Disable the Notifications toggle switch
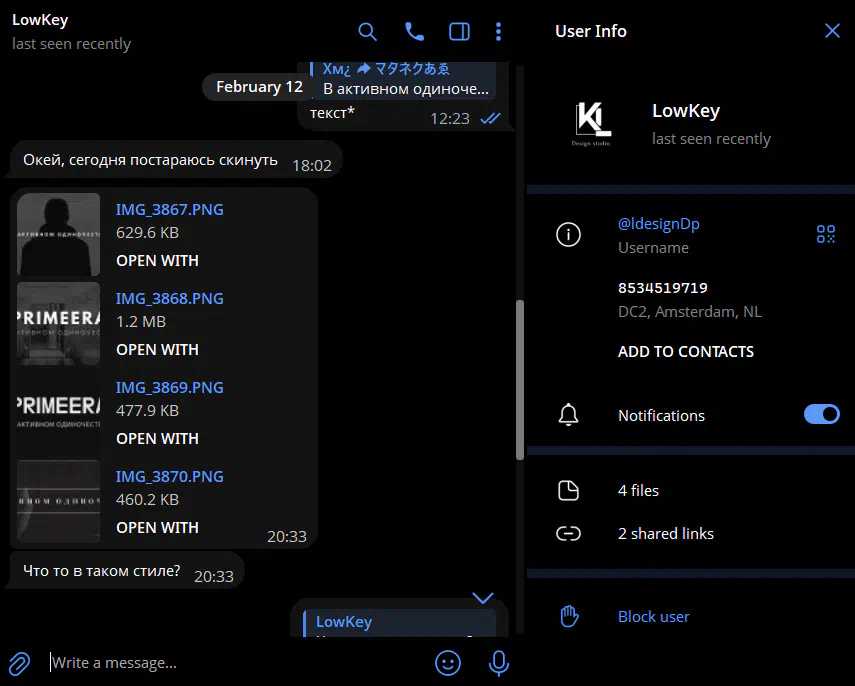 [x=821, y=415]
